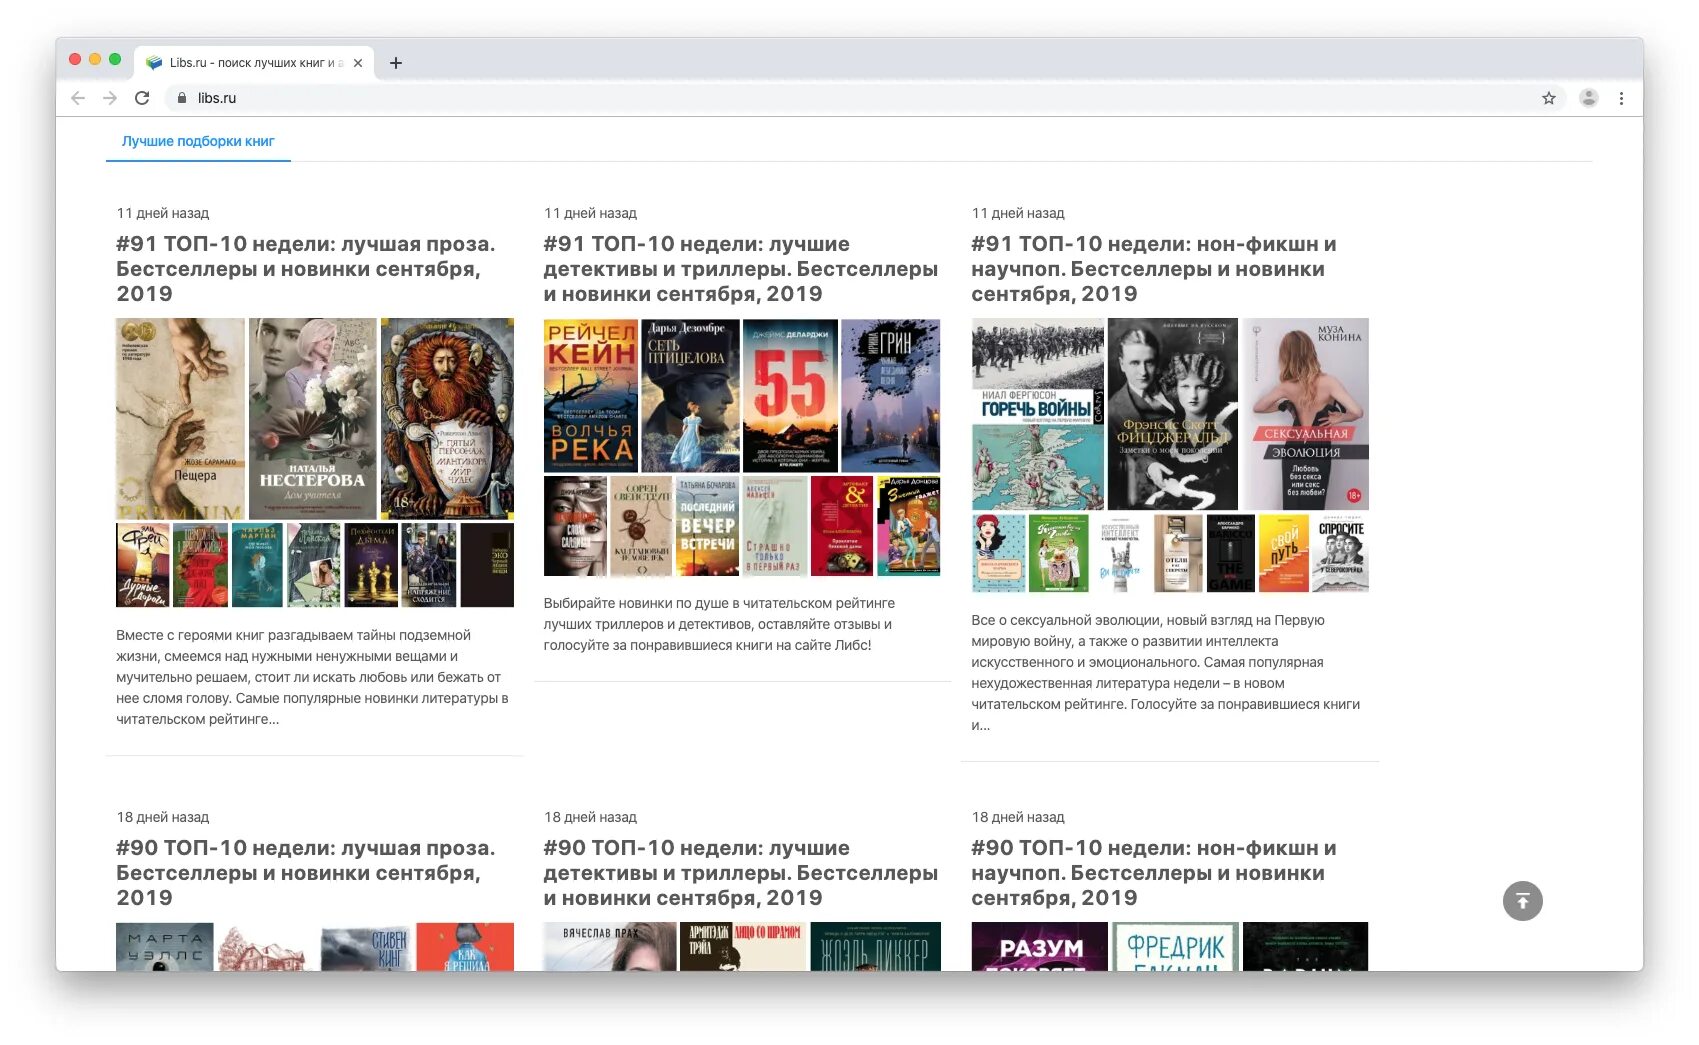
Task: Open '#91 ТОП-10 недели: лучшие детективы' article
Action: [741, 269]
